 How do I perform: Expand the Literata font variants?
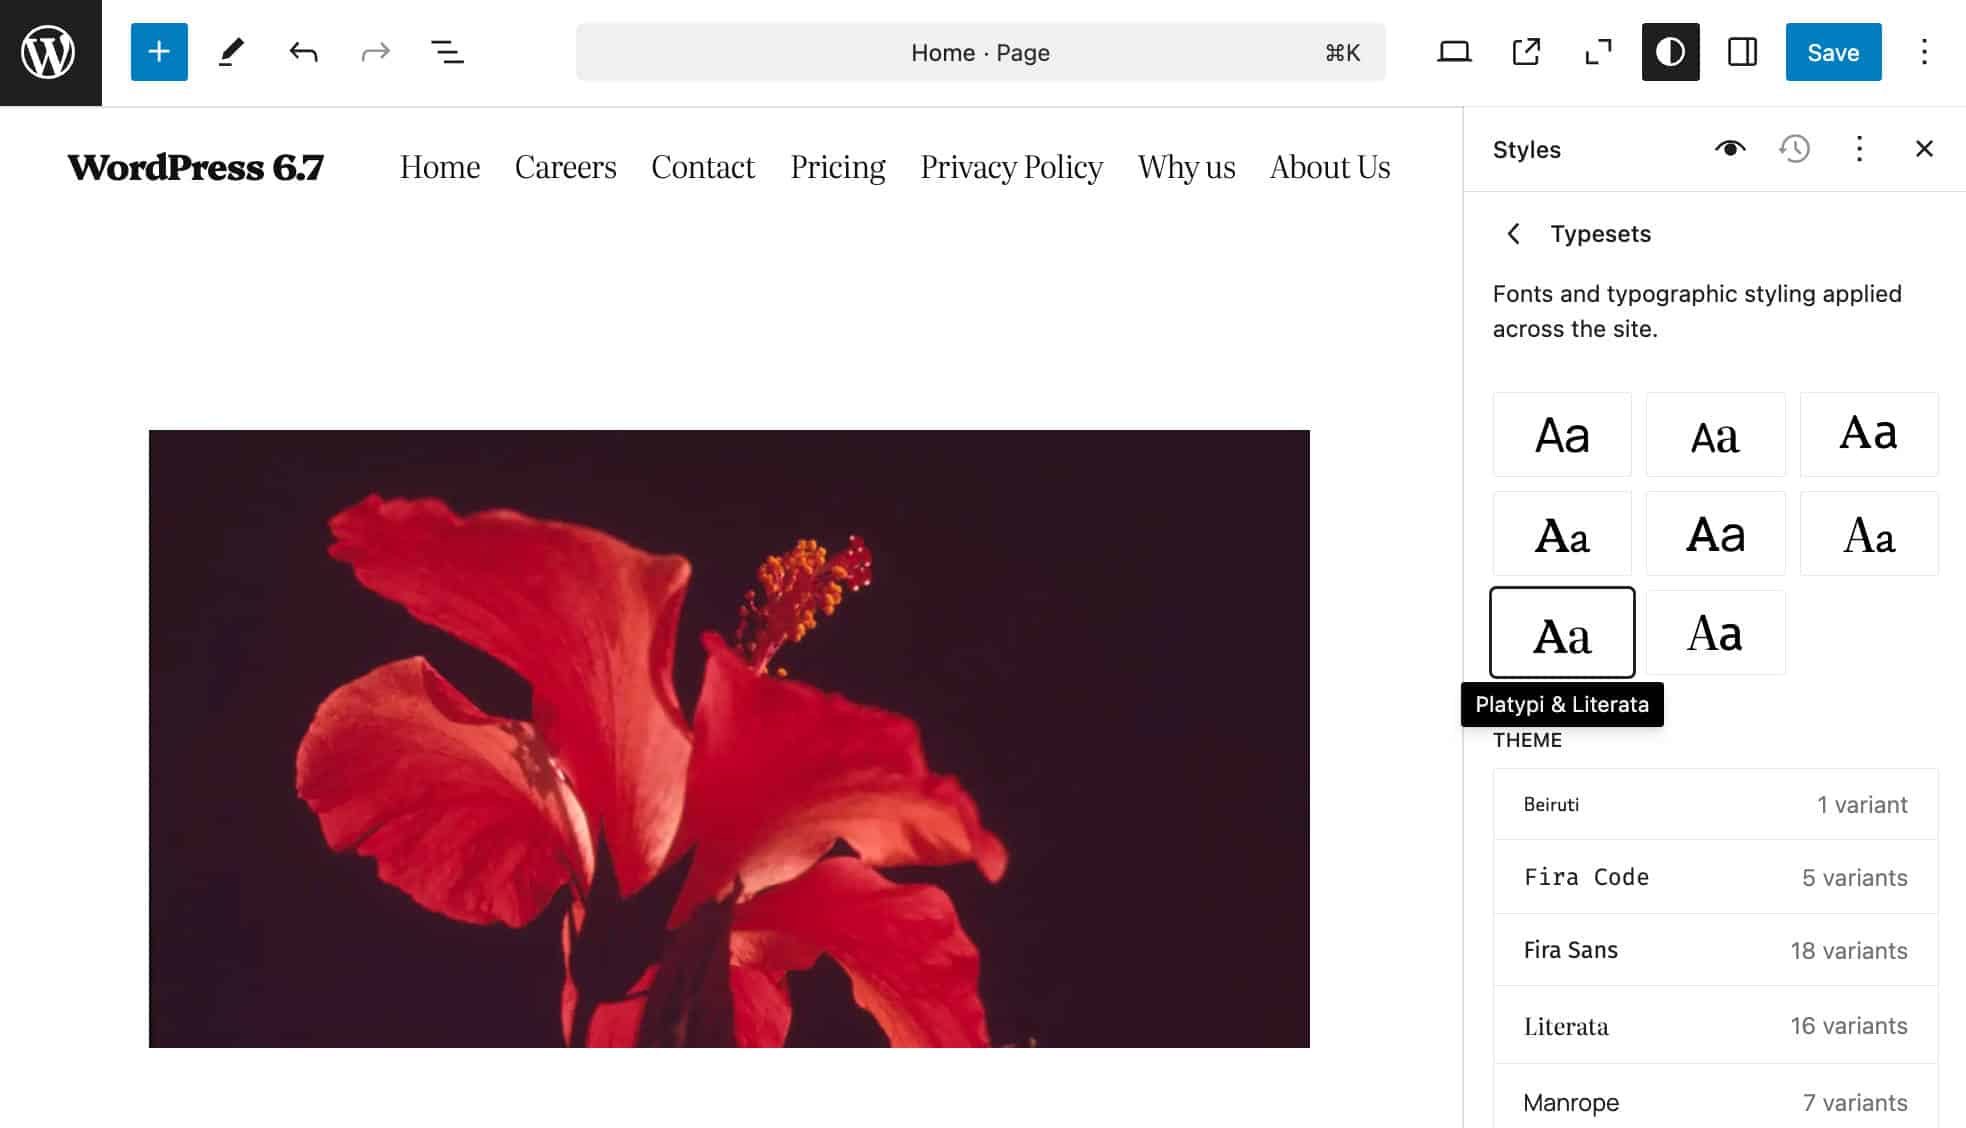(1715, 1025)
